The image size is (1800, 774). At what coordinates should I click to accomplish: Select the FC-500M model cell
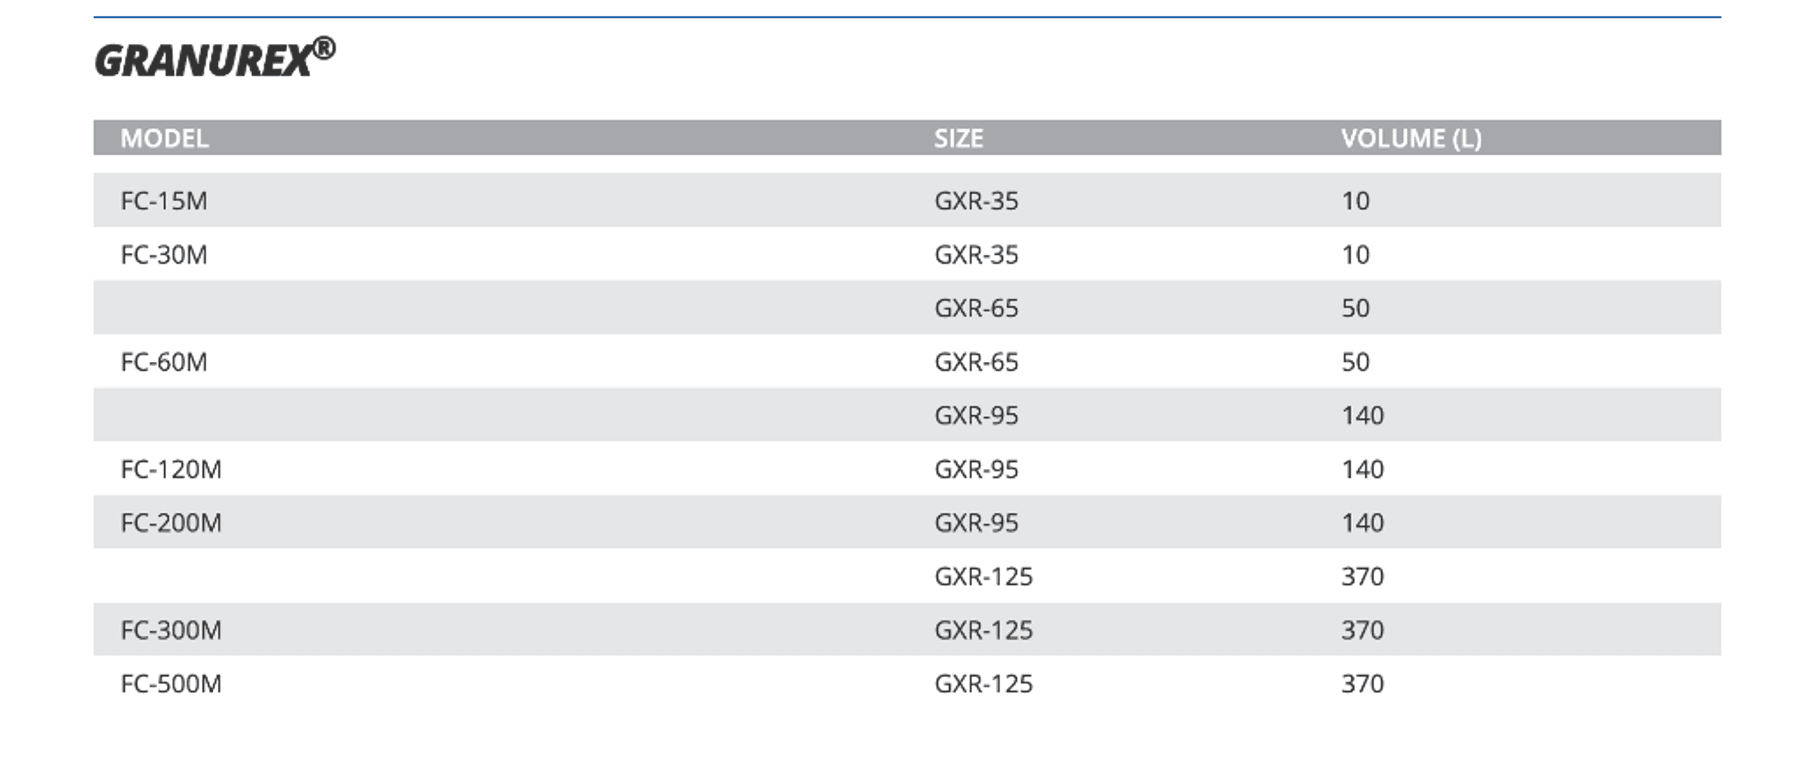pyautogui.click(x=171, y=684)
